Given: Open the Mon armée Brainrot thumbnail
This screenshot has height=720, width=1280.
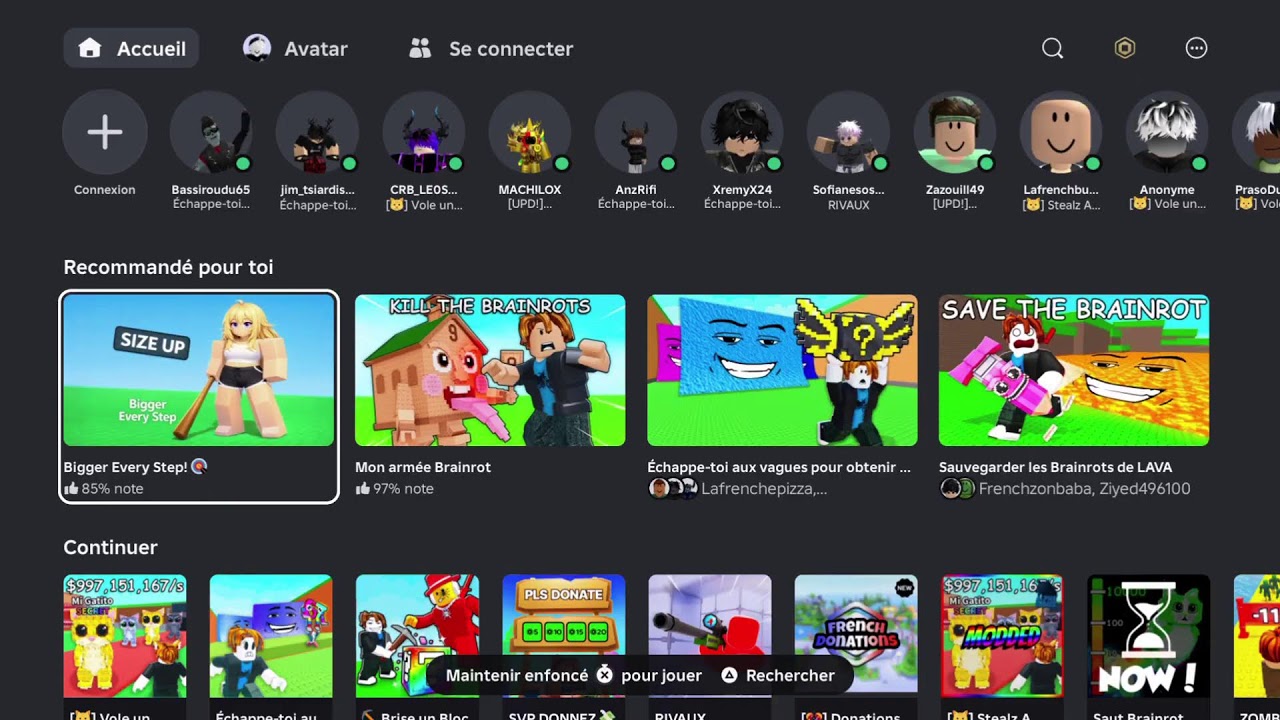Looking at the screenshot, I should 490,370.
